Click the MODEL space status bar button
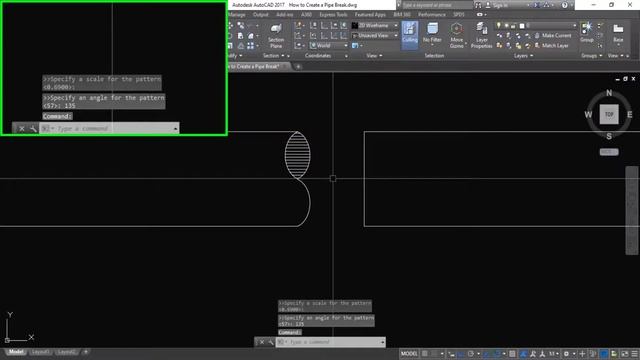 click(x=409, y=354)
